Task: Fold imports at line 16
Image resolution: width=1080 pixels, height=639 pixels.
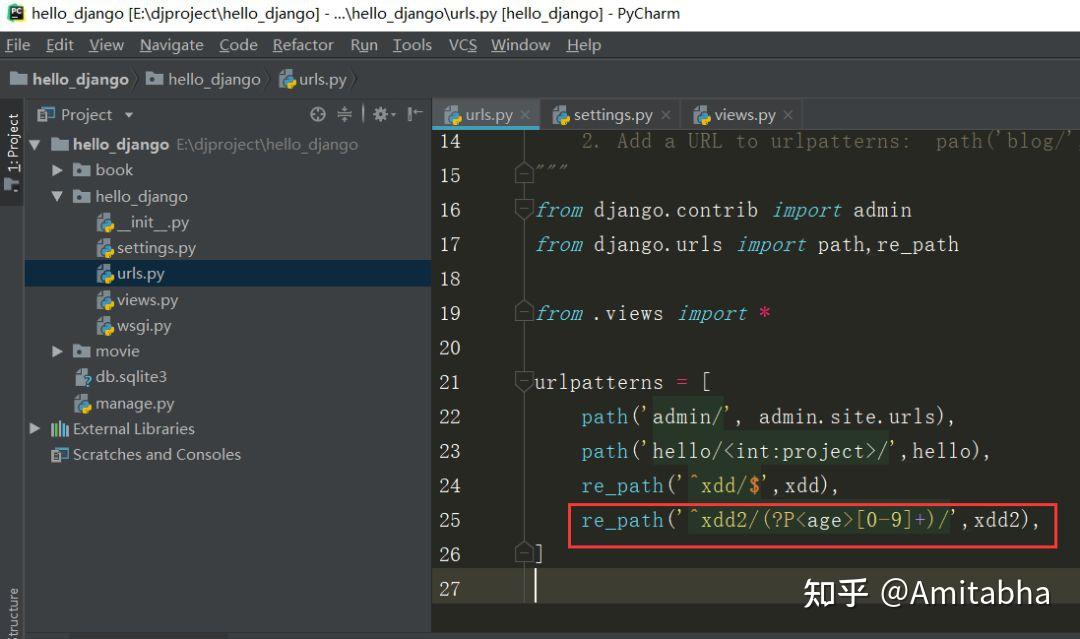Action: (524, 207)
